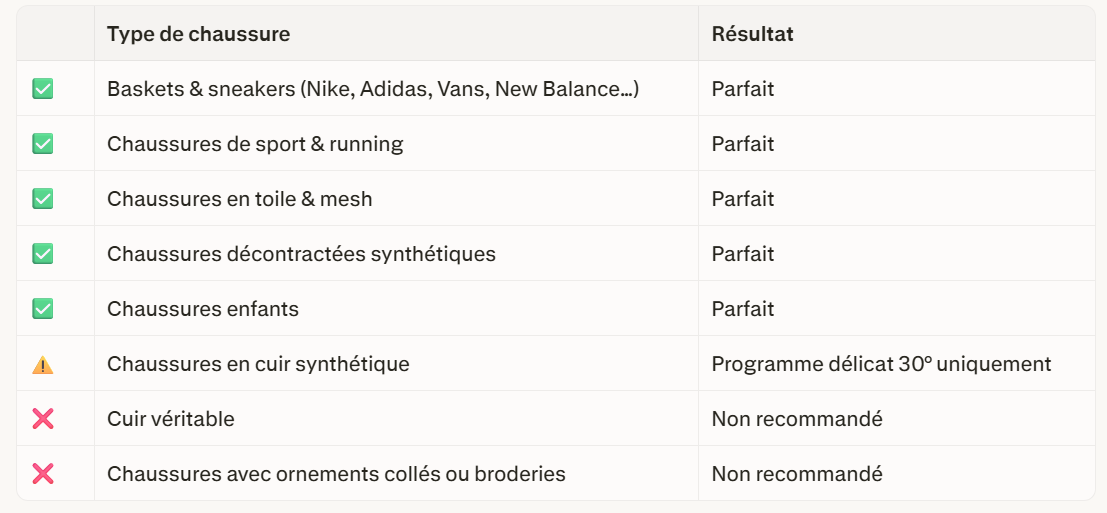Click the green checkmark beside Chaussures enfants

pos(43,309)
